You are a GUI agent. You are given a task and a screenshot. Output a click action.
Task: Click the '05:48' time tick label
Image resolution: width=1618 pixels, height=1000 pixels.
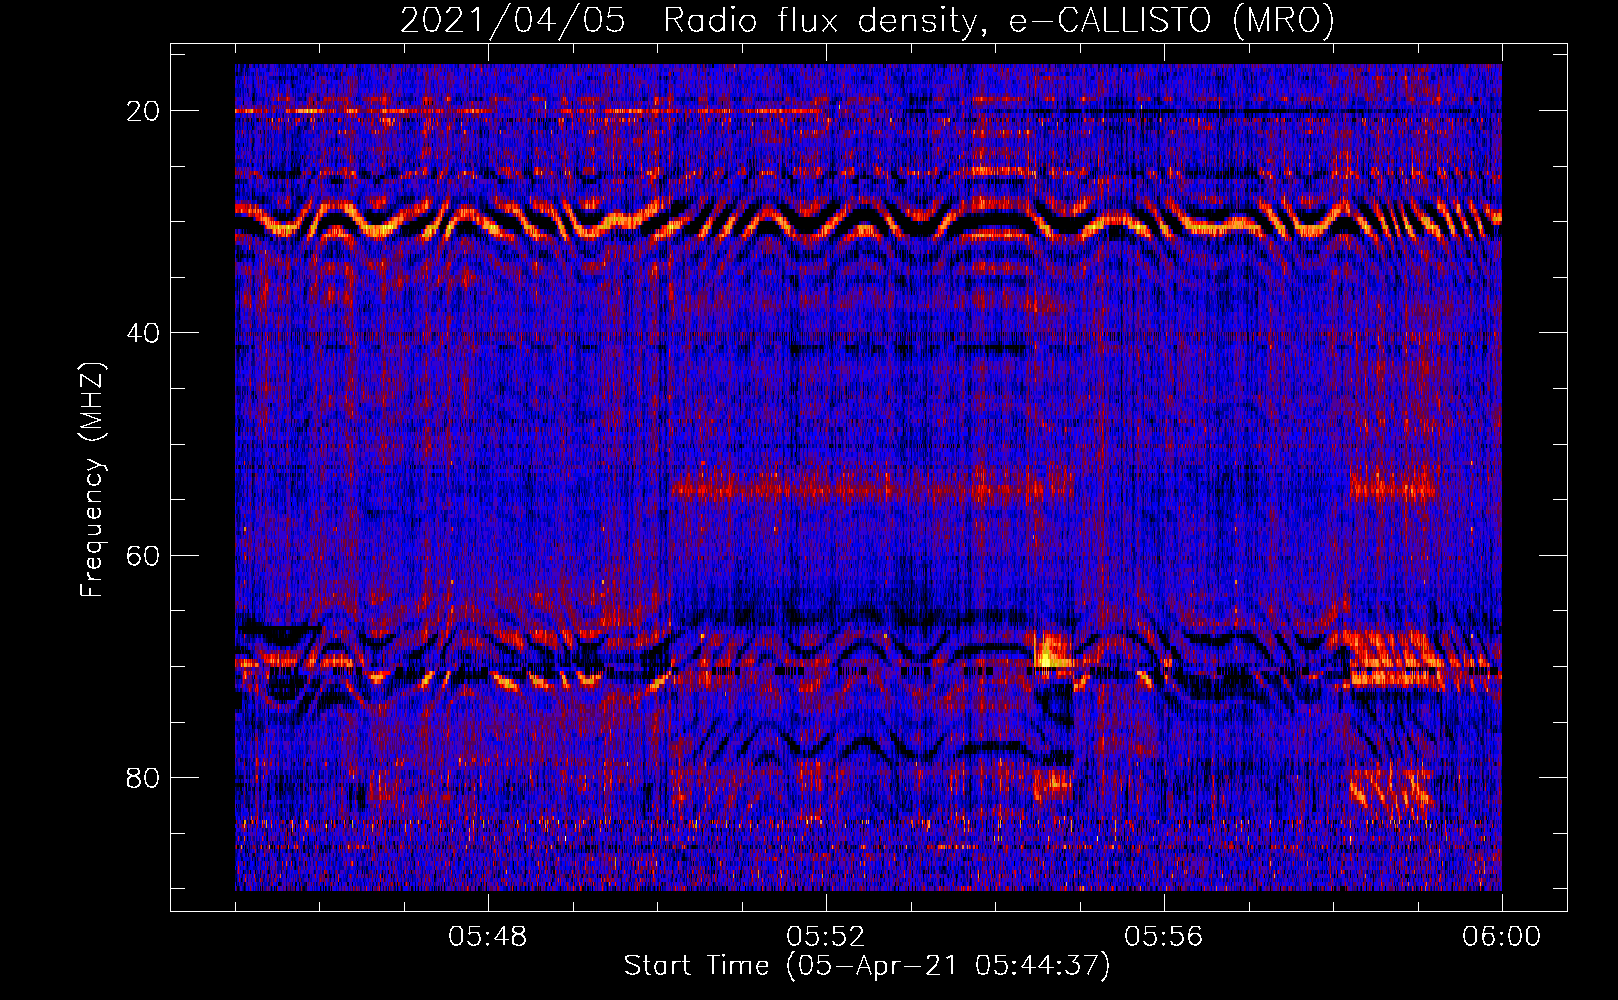coord(488,937)
